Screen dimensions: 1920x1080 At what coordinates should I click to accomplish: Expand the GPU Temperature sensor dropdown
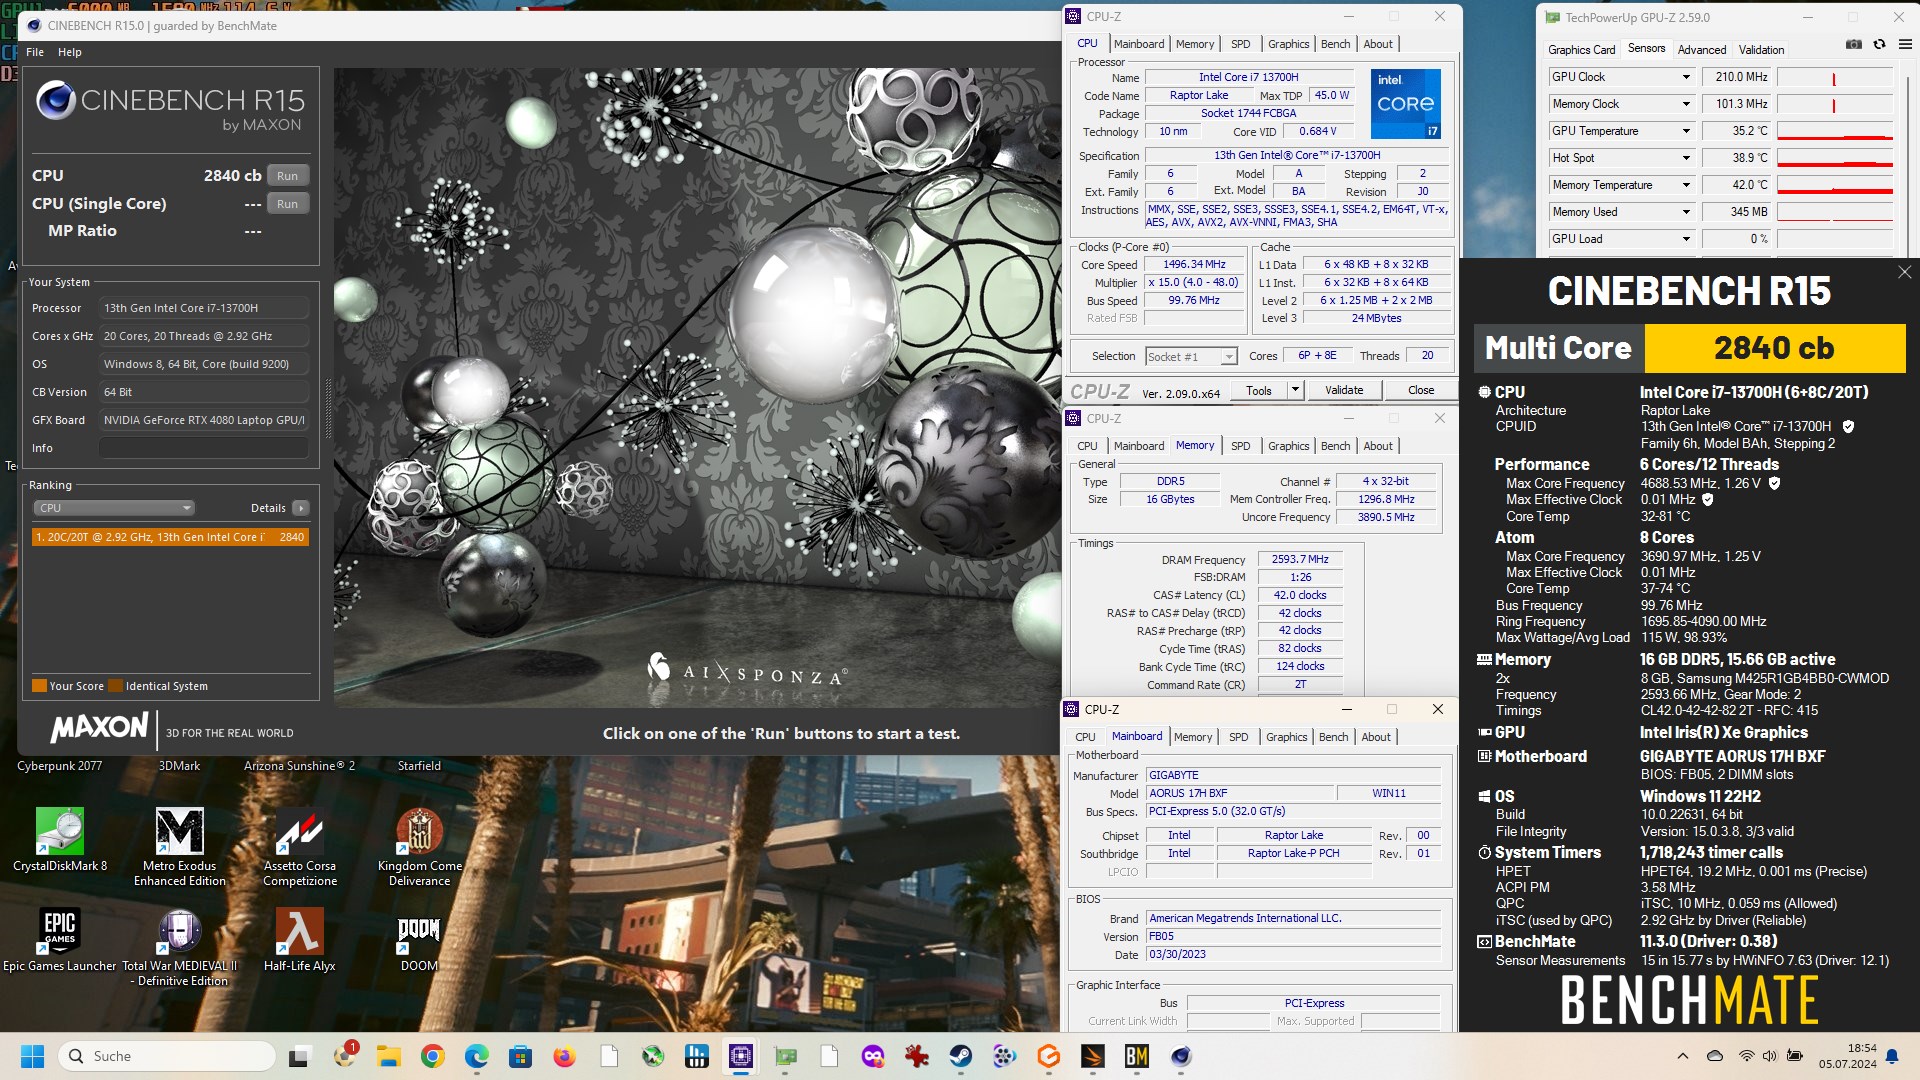pyautogui.click(x=1686, y=131)
